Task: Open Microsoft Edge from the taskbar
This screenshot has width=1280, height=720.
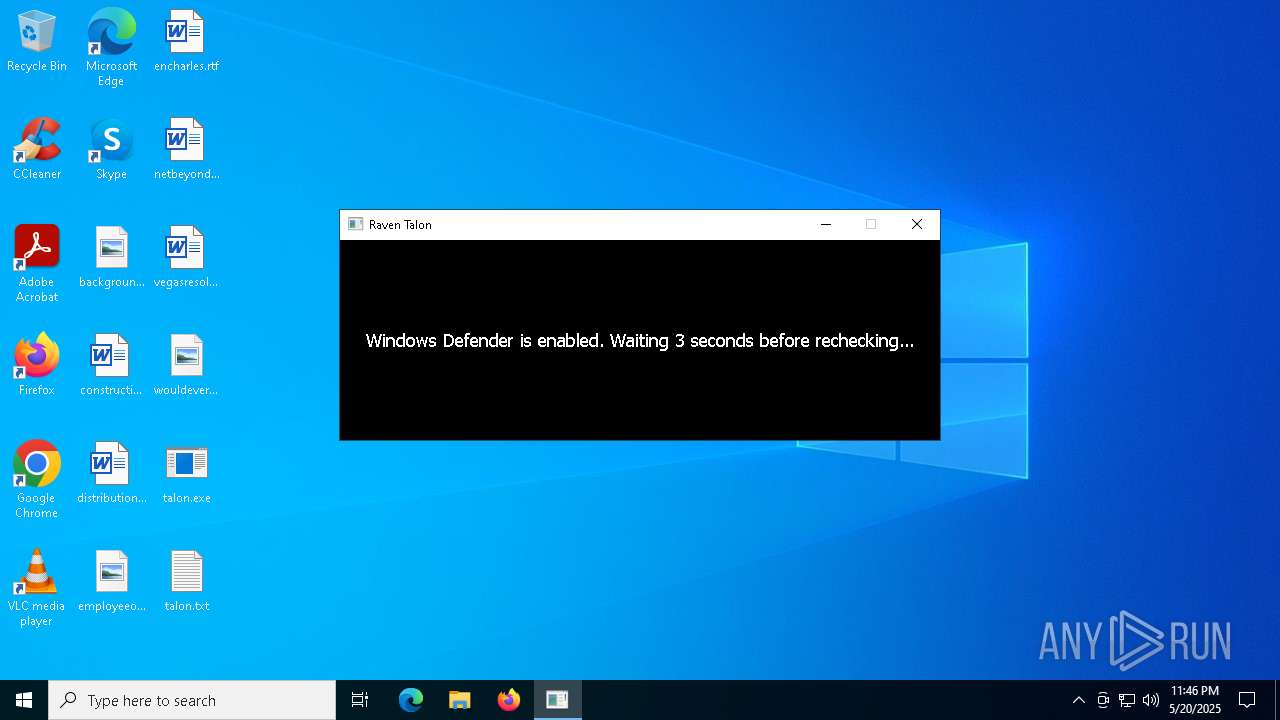Action: [x=411, y=700]
